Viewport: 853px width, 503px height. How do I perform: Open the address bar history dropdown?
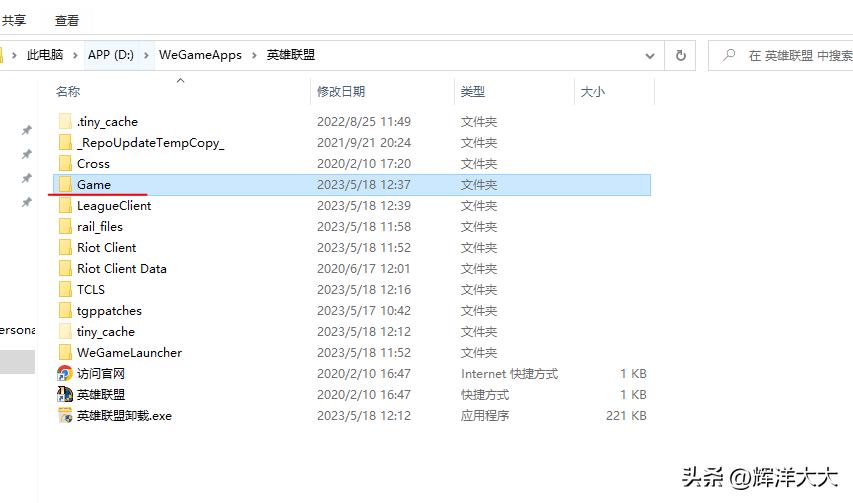[x=650, y=55]
